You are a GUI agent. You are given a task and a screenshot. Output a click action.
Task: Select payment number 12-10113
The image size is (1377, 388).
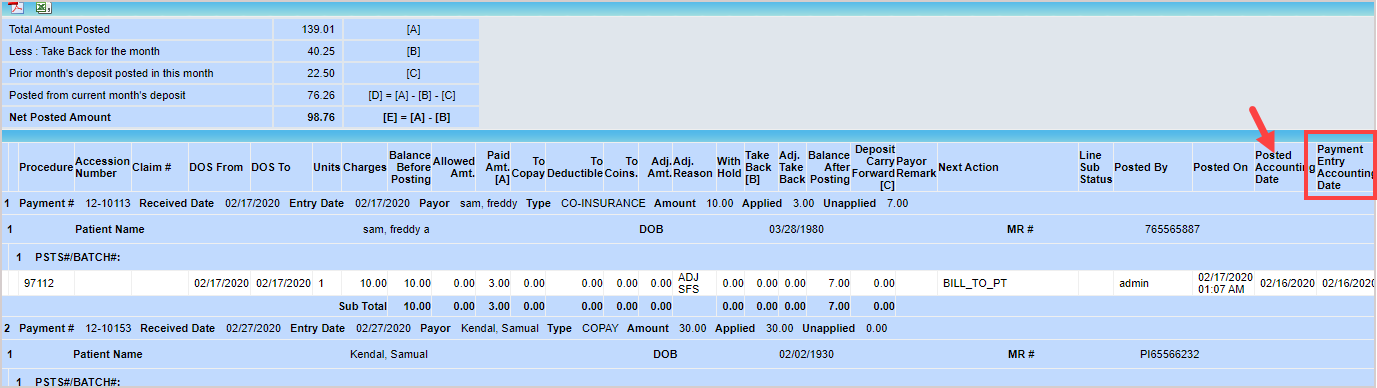(x=108, y=203)
